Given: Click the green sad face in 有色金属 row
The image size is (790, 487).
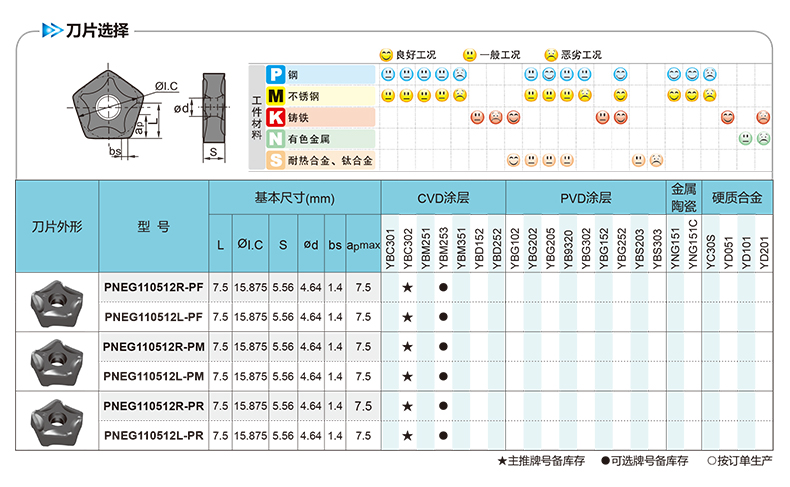Looking at the screenshot, I should tap(763, 138).
